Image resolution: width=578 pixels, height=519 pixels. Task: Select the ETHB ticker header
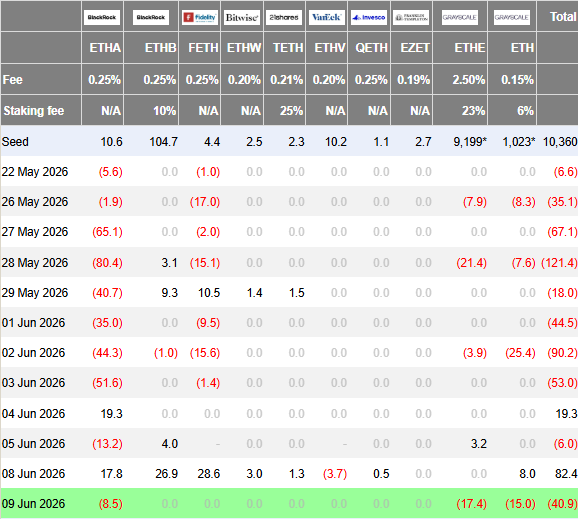tap(161, 48)
